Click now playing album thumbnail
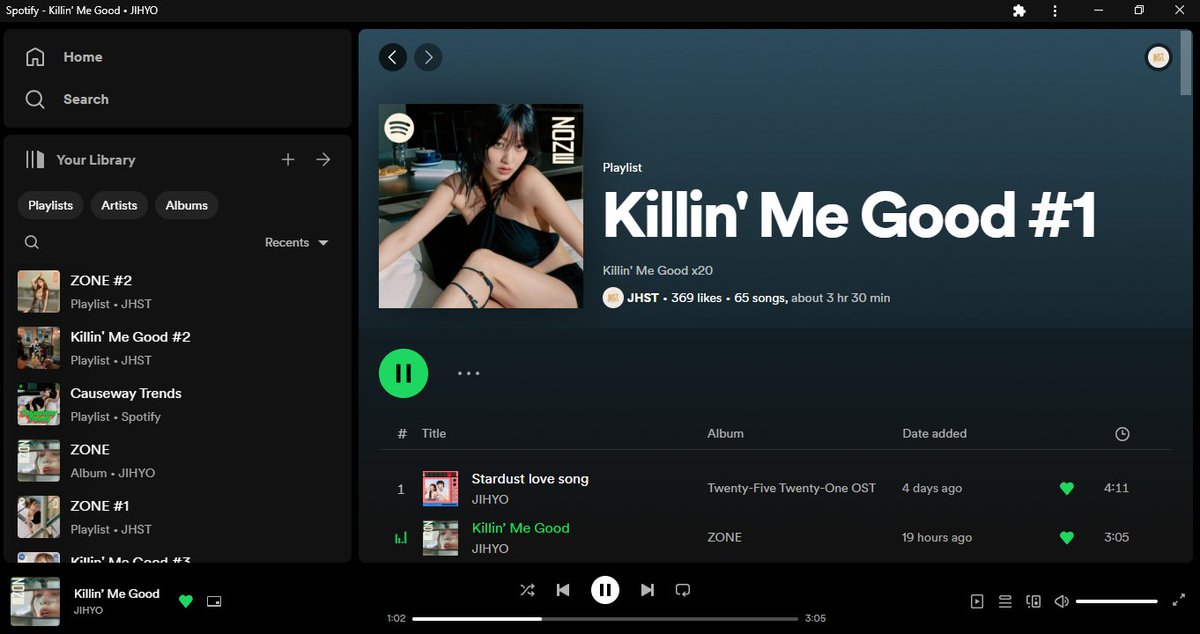The width and height of the screenshot is (1200, 634). click(x=35, y=601)
